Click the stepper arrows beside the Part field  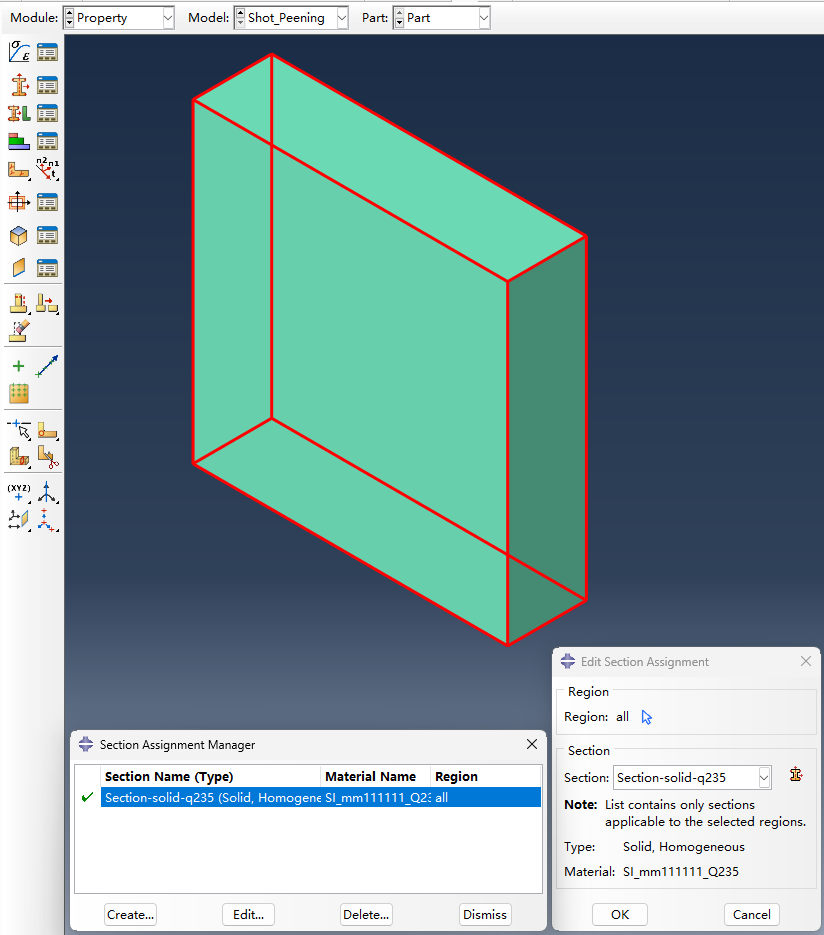tap(399, 18)
